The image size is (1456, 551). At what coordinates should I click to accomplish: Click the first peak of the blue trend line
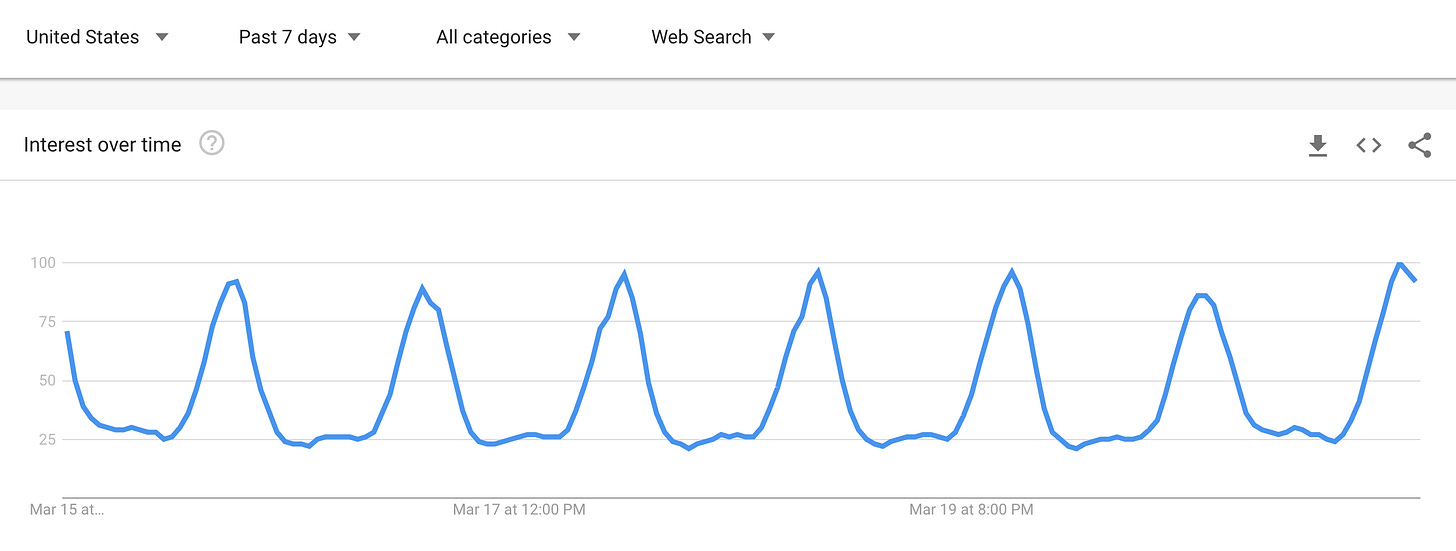point(235,282)
